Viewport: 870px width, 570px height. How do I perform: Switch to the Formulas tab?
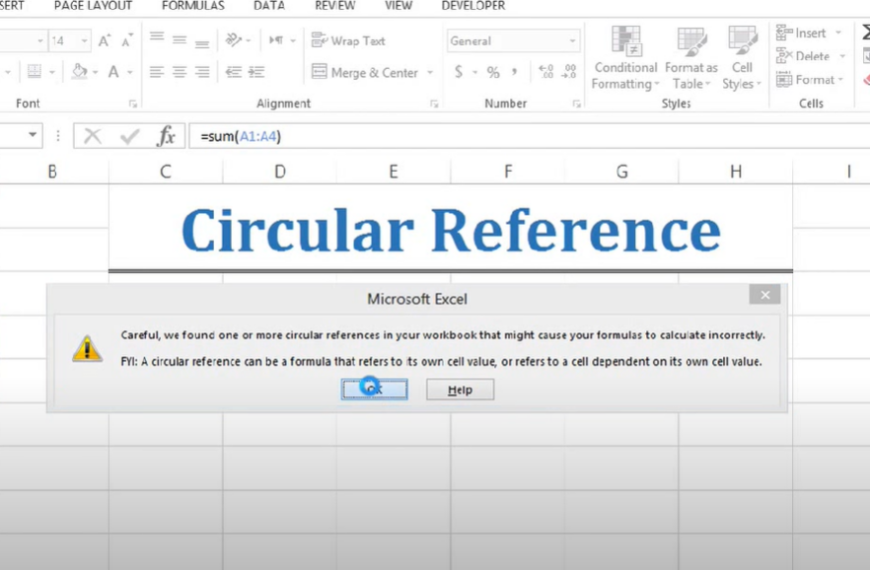coord(193,6)
